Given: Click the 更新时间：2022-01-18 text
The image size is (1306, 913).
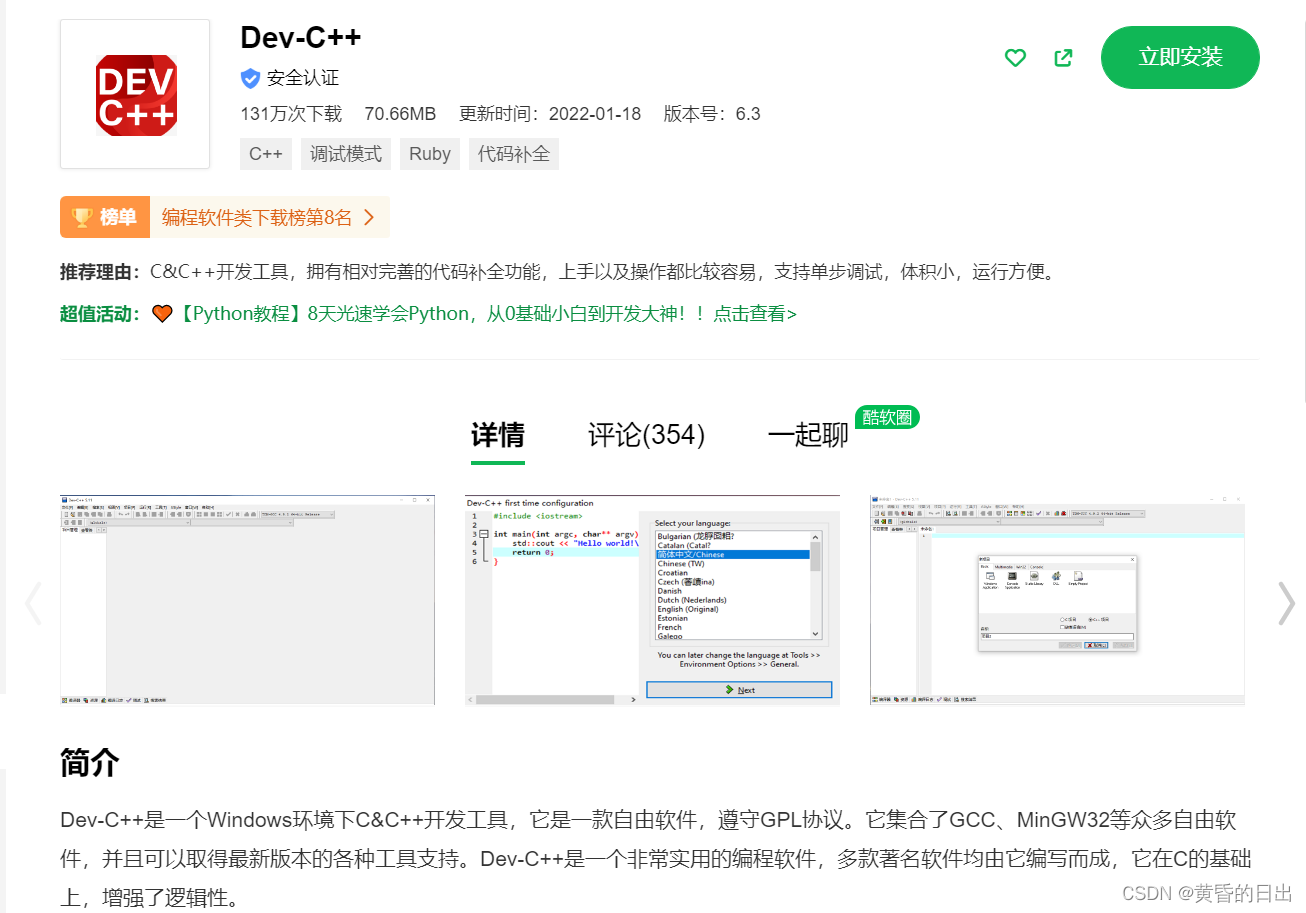Looking at the screenshot, I should (550, 114).
